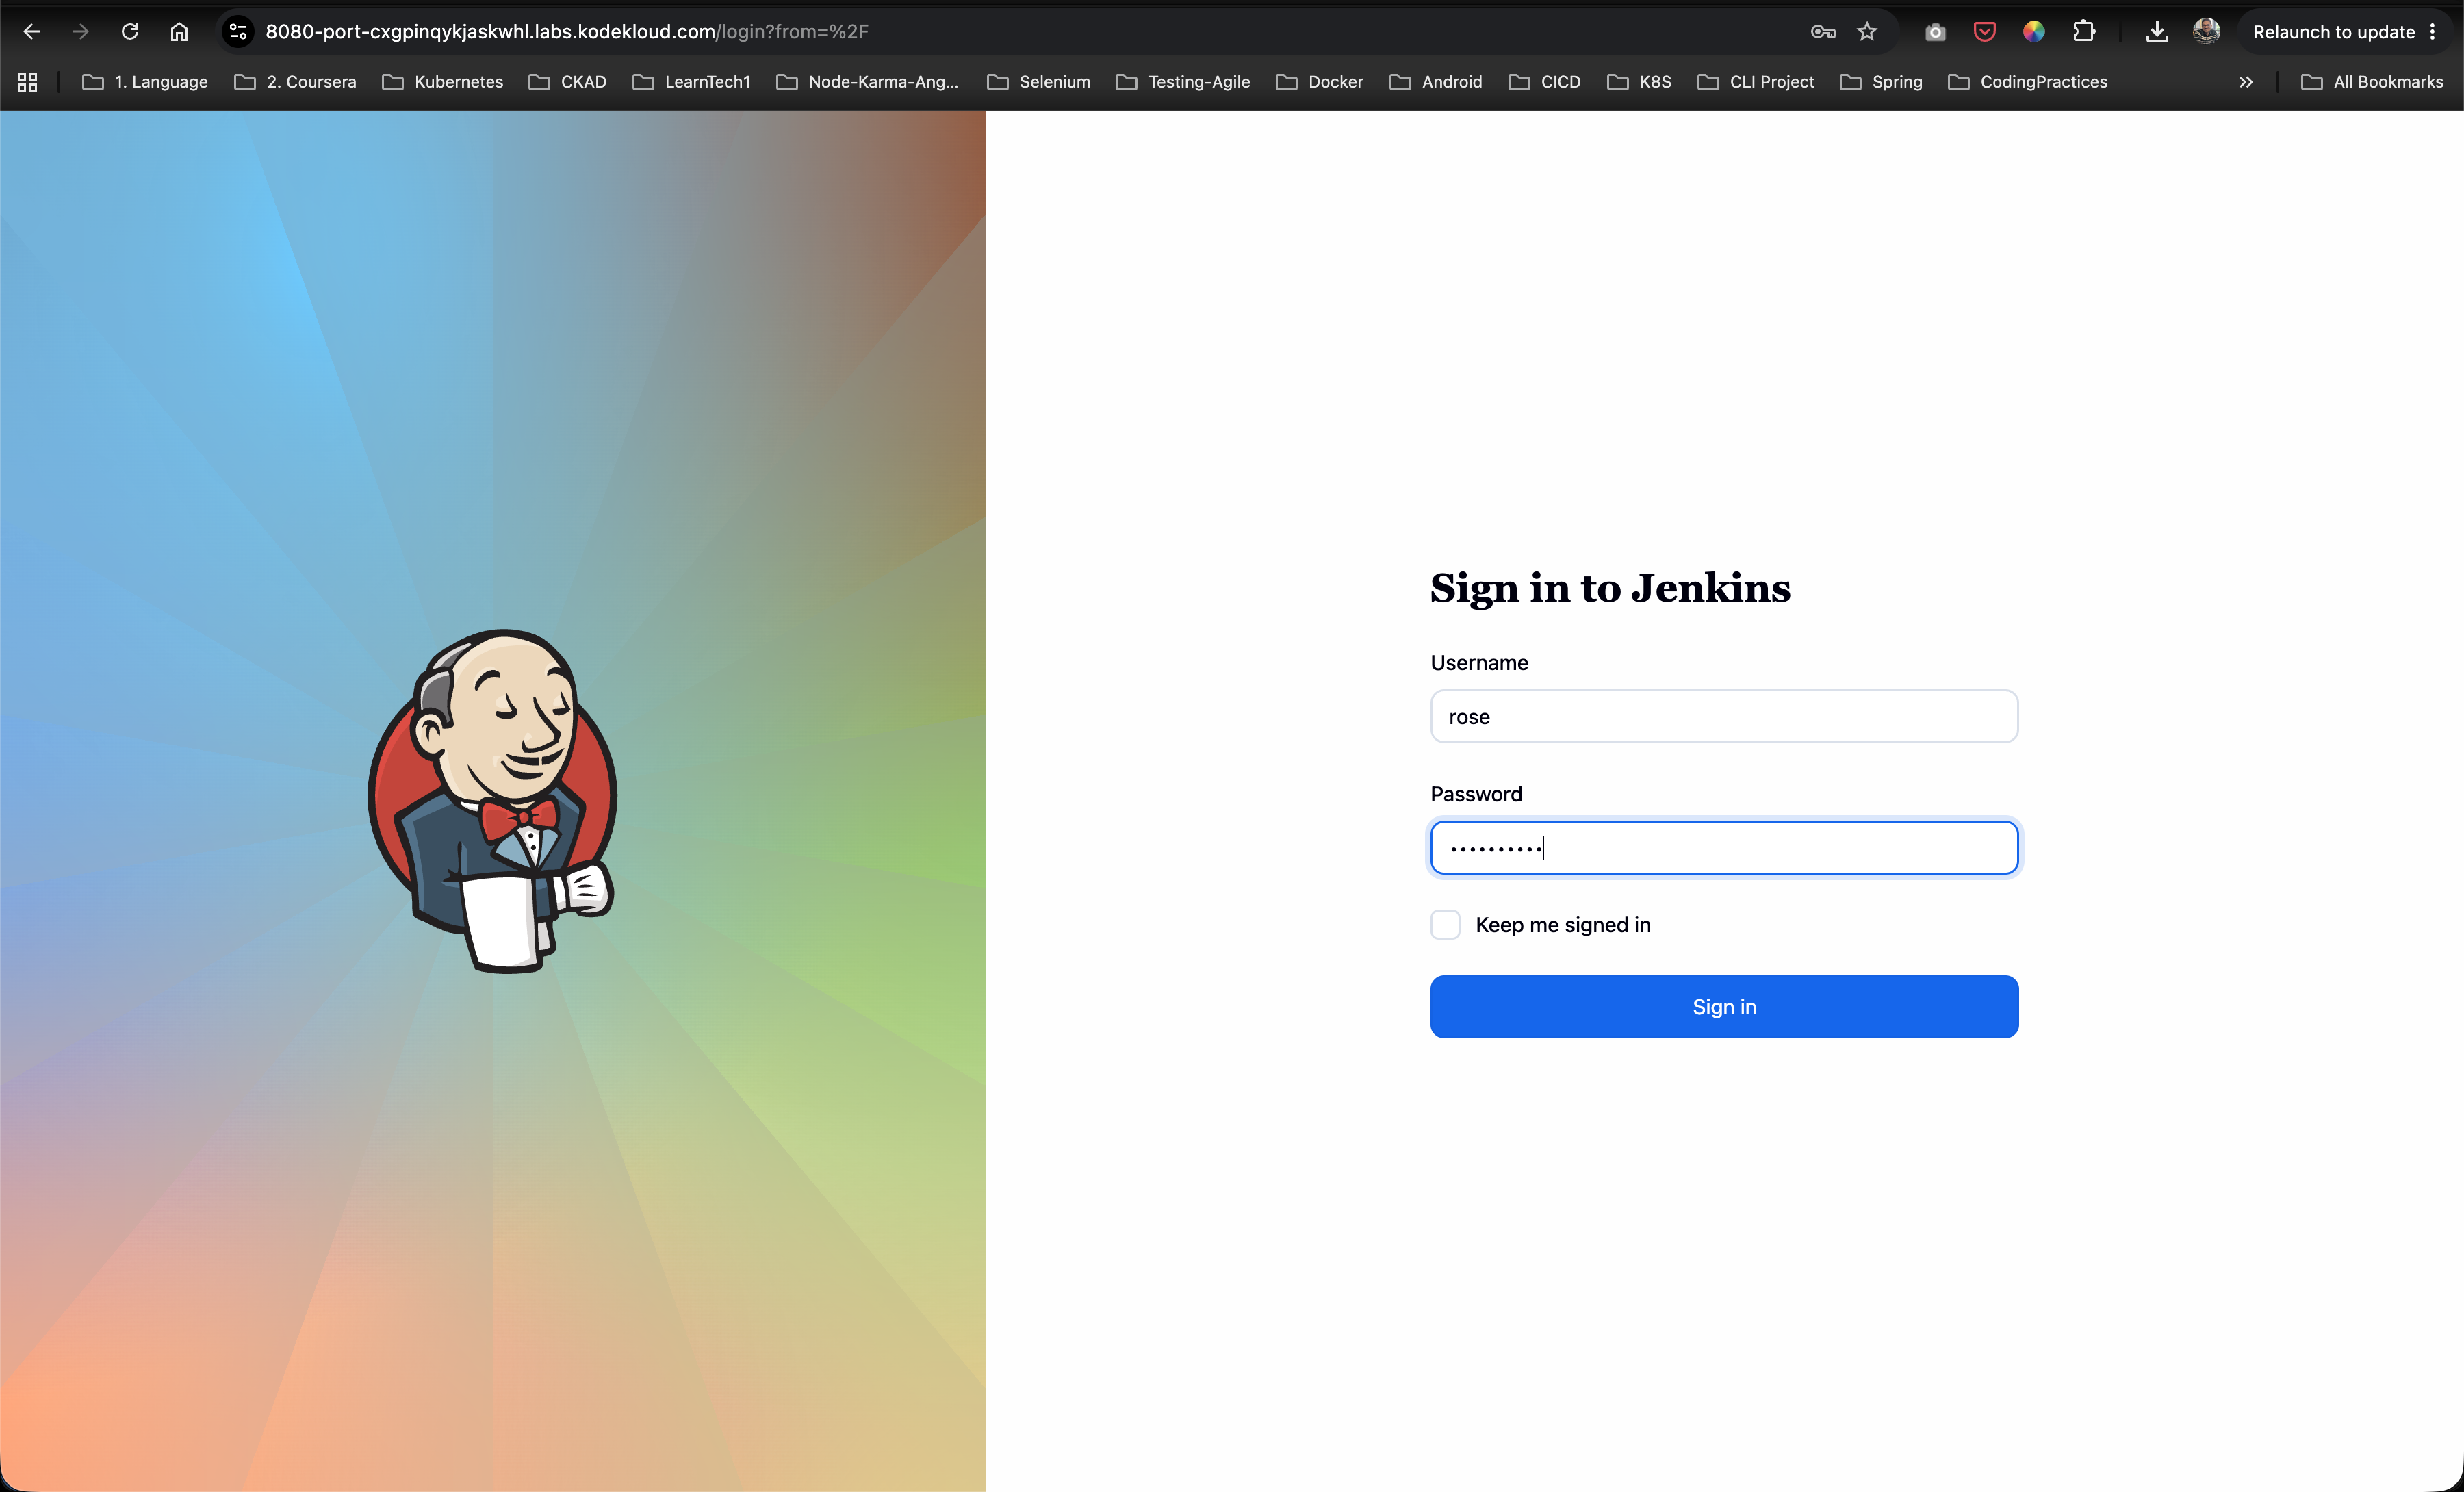Screen dimensions: 2464x1492
Task: Open the browser home page icon
Action: [x=179, y=32]
